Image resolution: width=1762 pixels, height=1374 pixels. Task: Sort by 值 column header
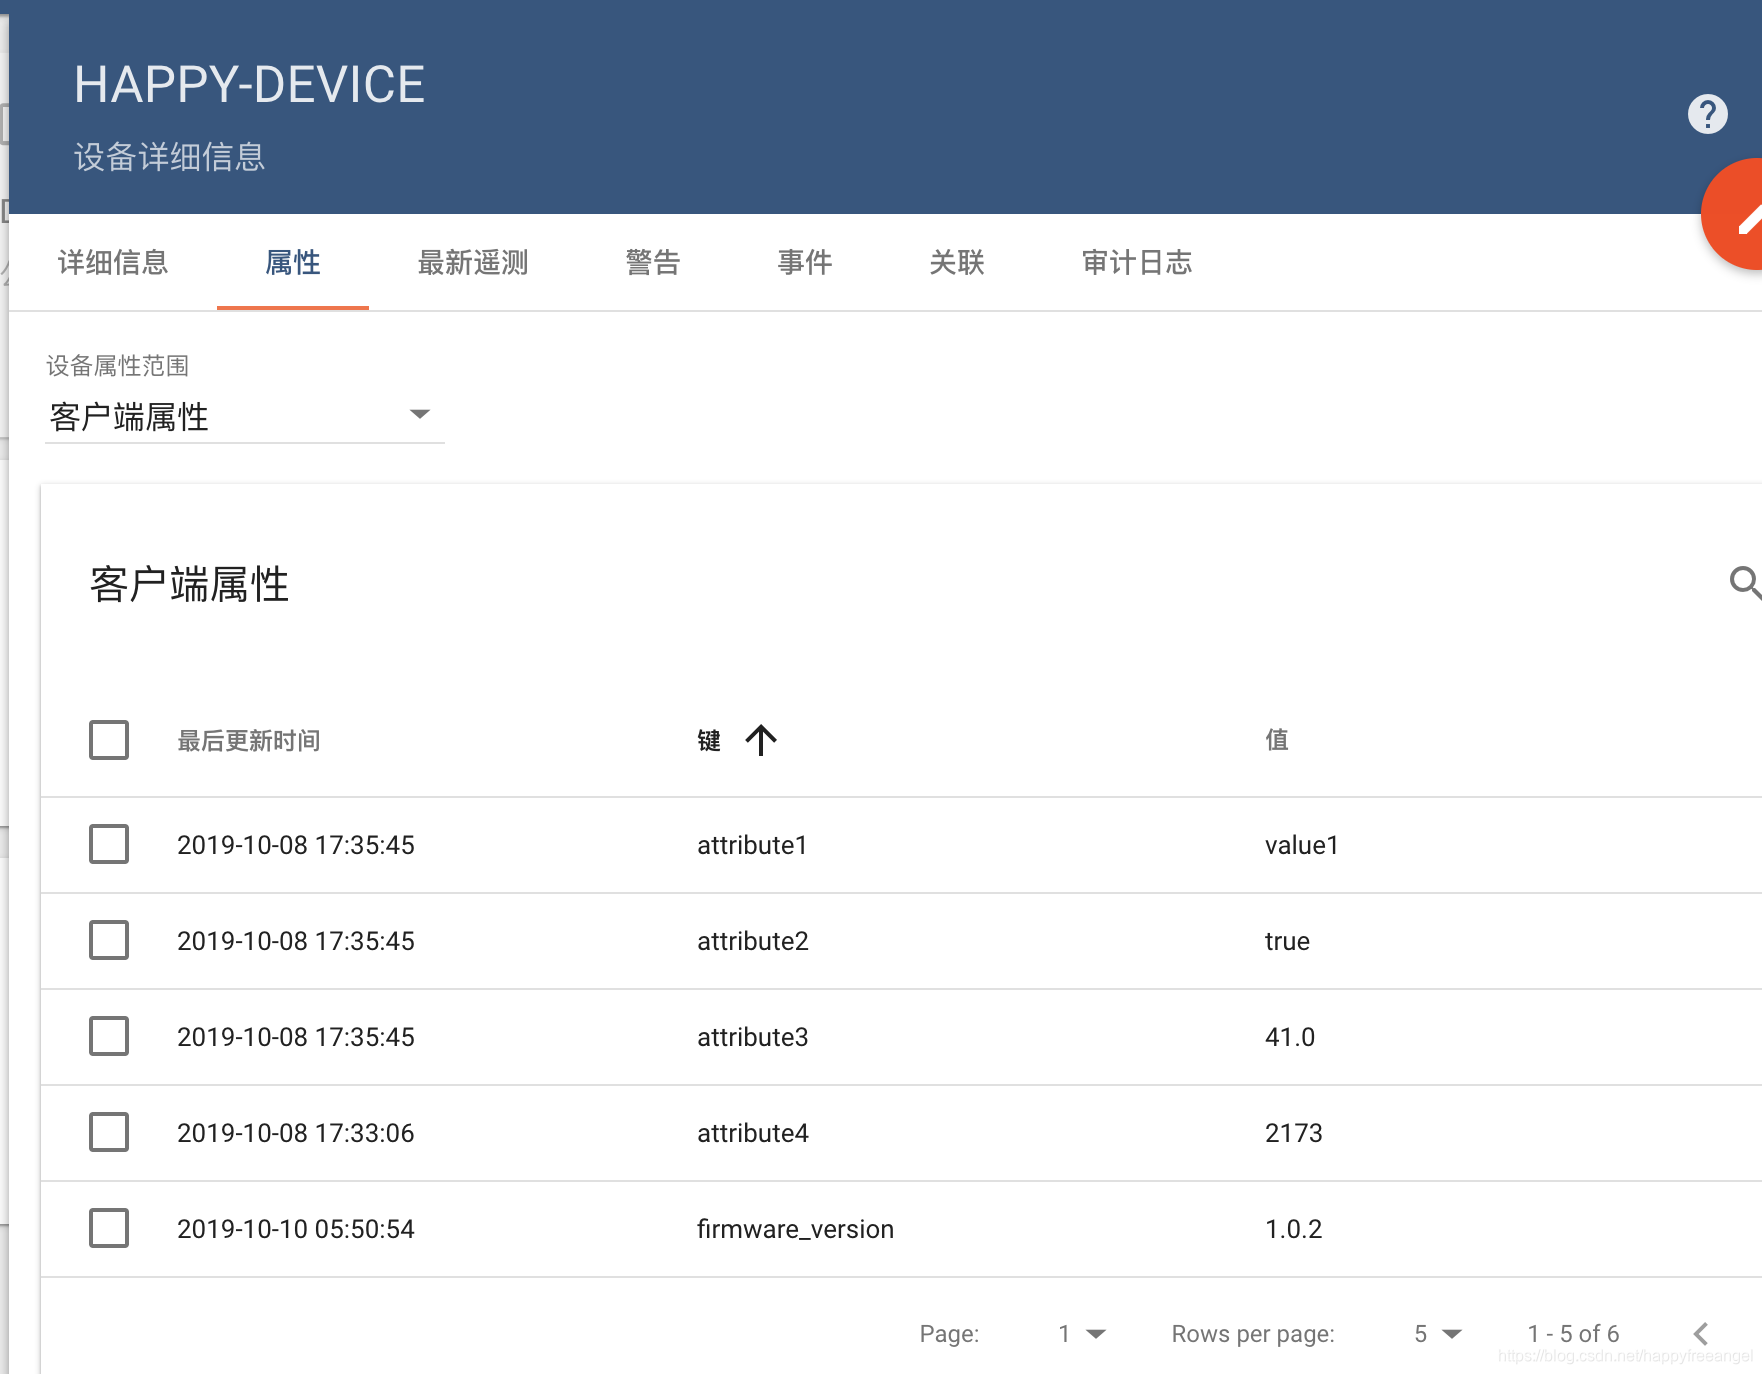tap(1277, 740)
